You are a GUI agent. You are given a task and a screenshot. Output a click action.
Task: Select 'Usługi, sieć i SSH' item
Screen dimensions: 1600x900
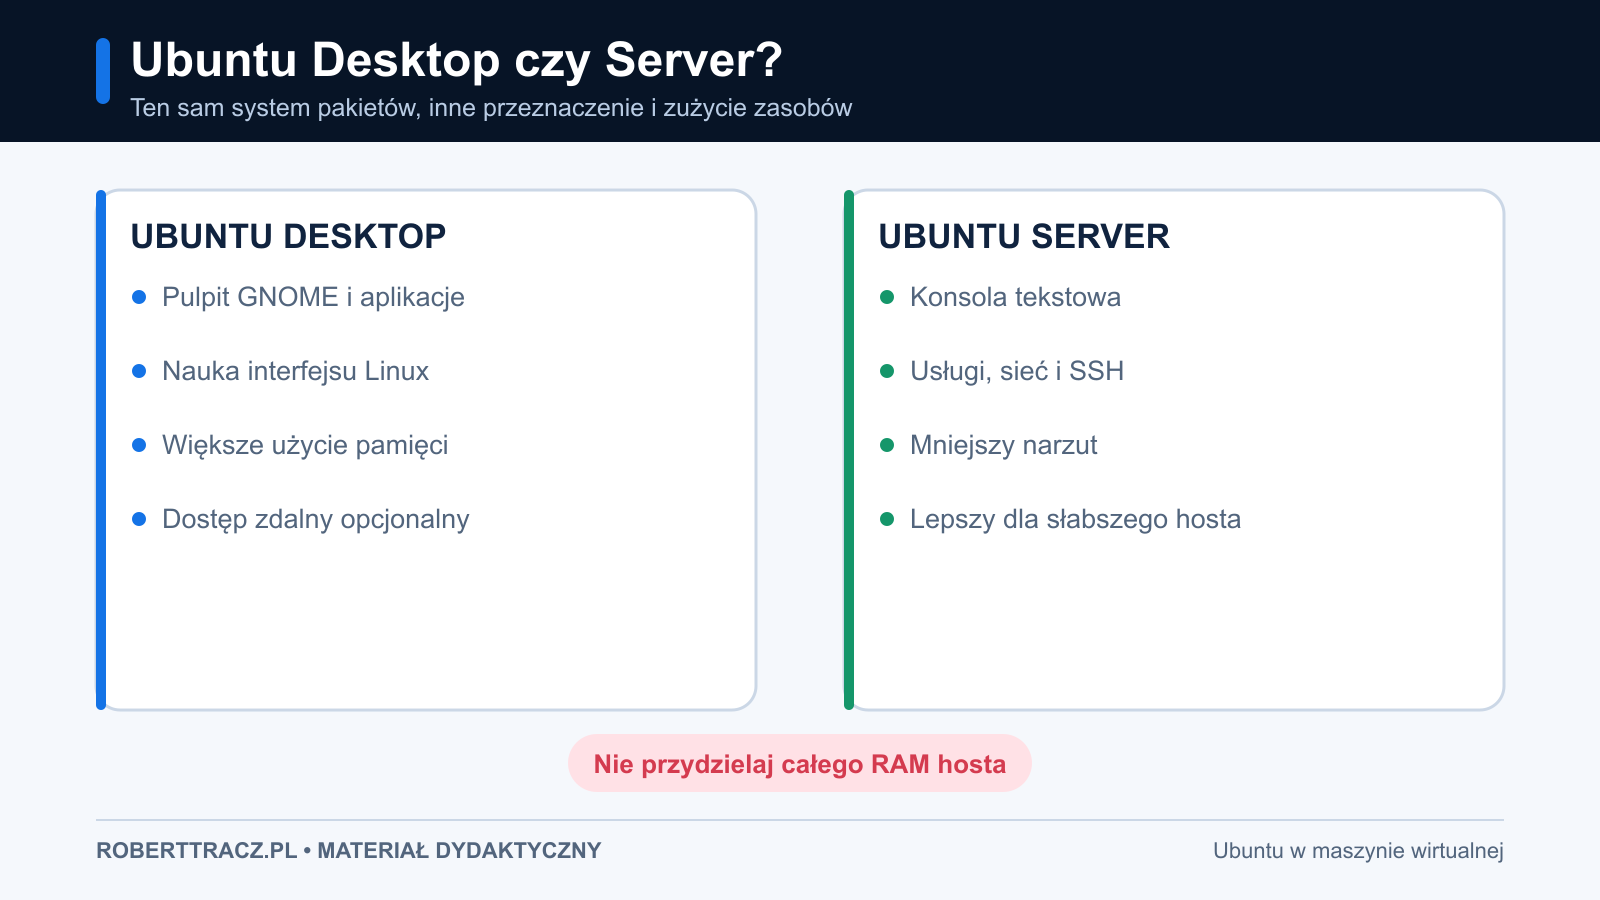click(x=1017, y=371)
